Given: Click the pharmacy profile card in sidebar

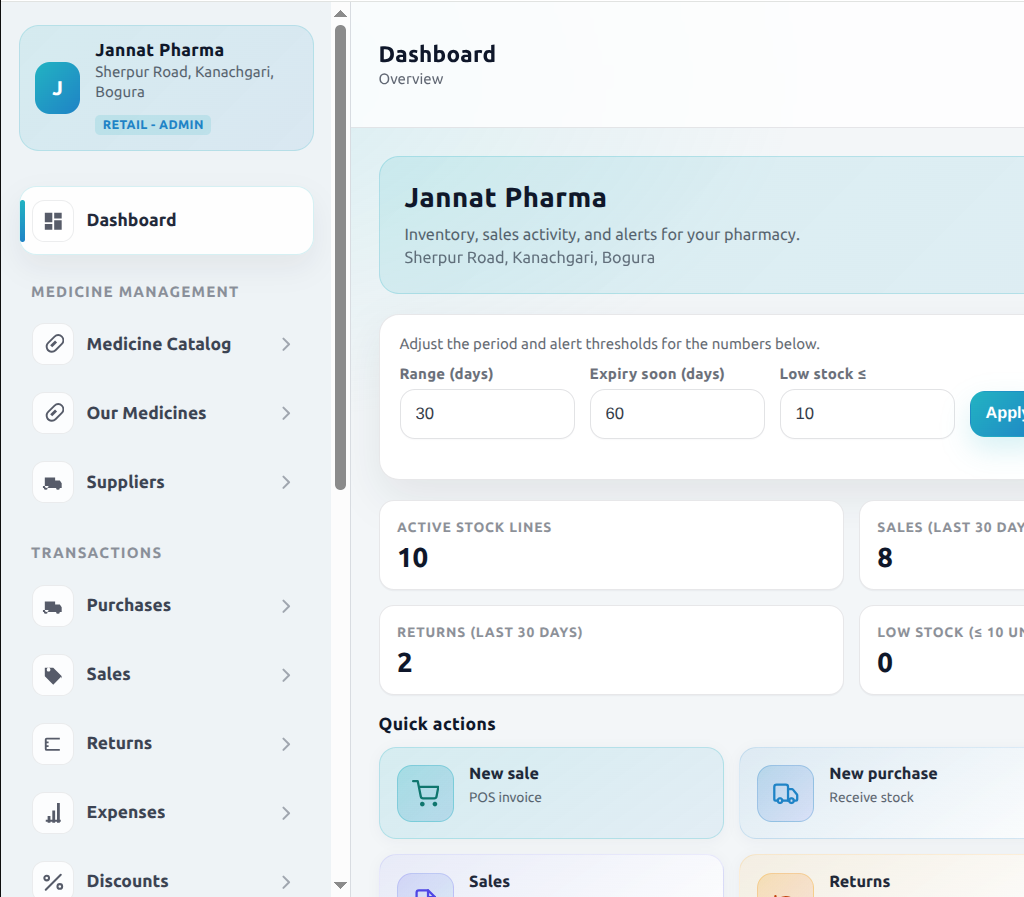Looking at the screenshot, I should (167, 88).
